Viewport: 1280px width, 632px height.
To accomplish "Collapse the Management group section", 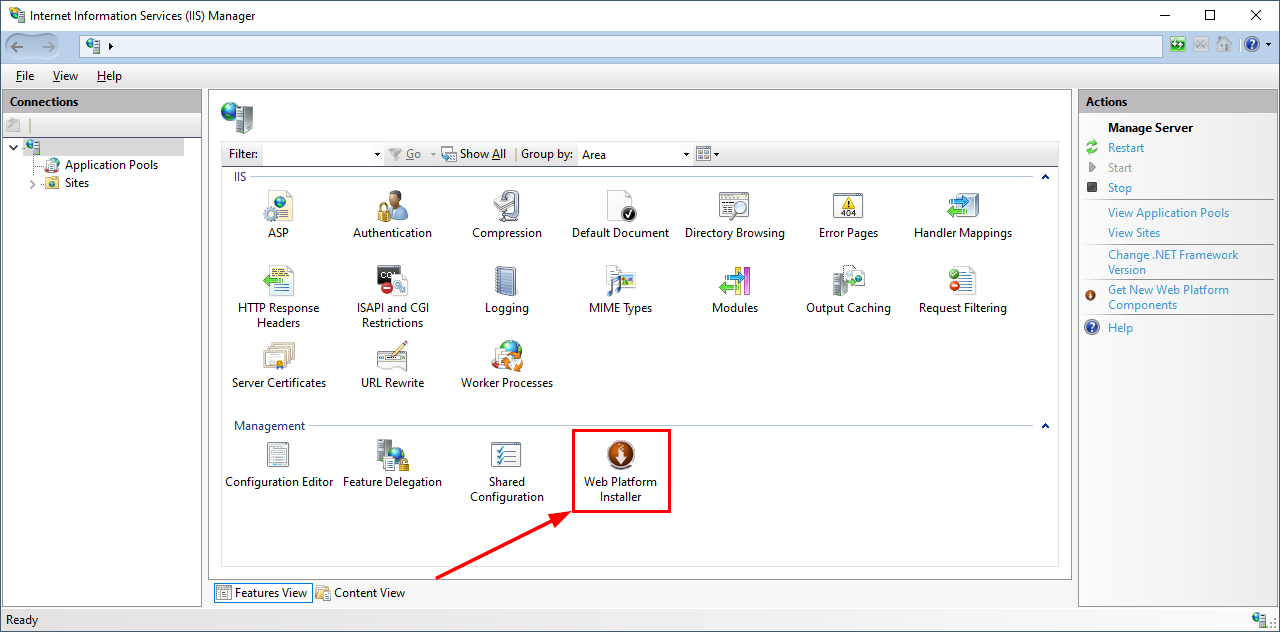I will [x=1045, y=426].
